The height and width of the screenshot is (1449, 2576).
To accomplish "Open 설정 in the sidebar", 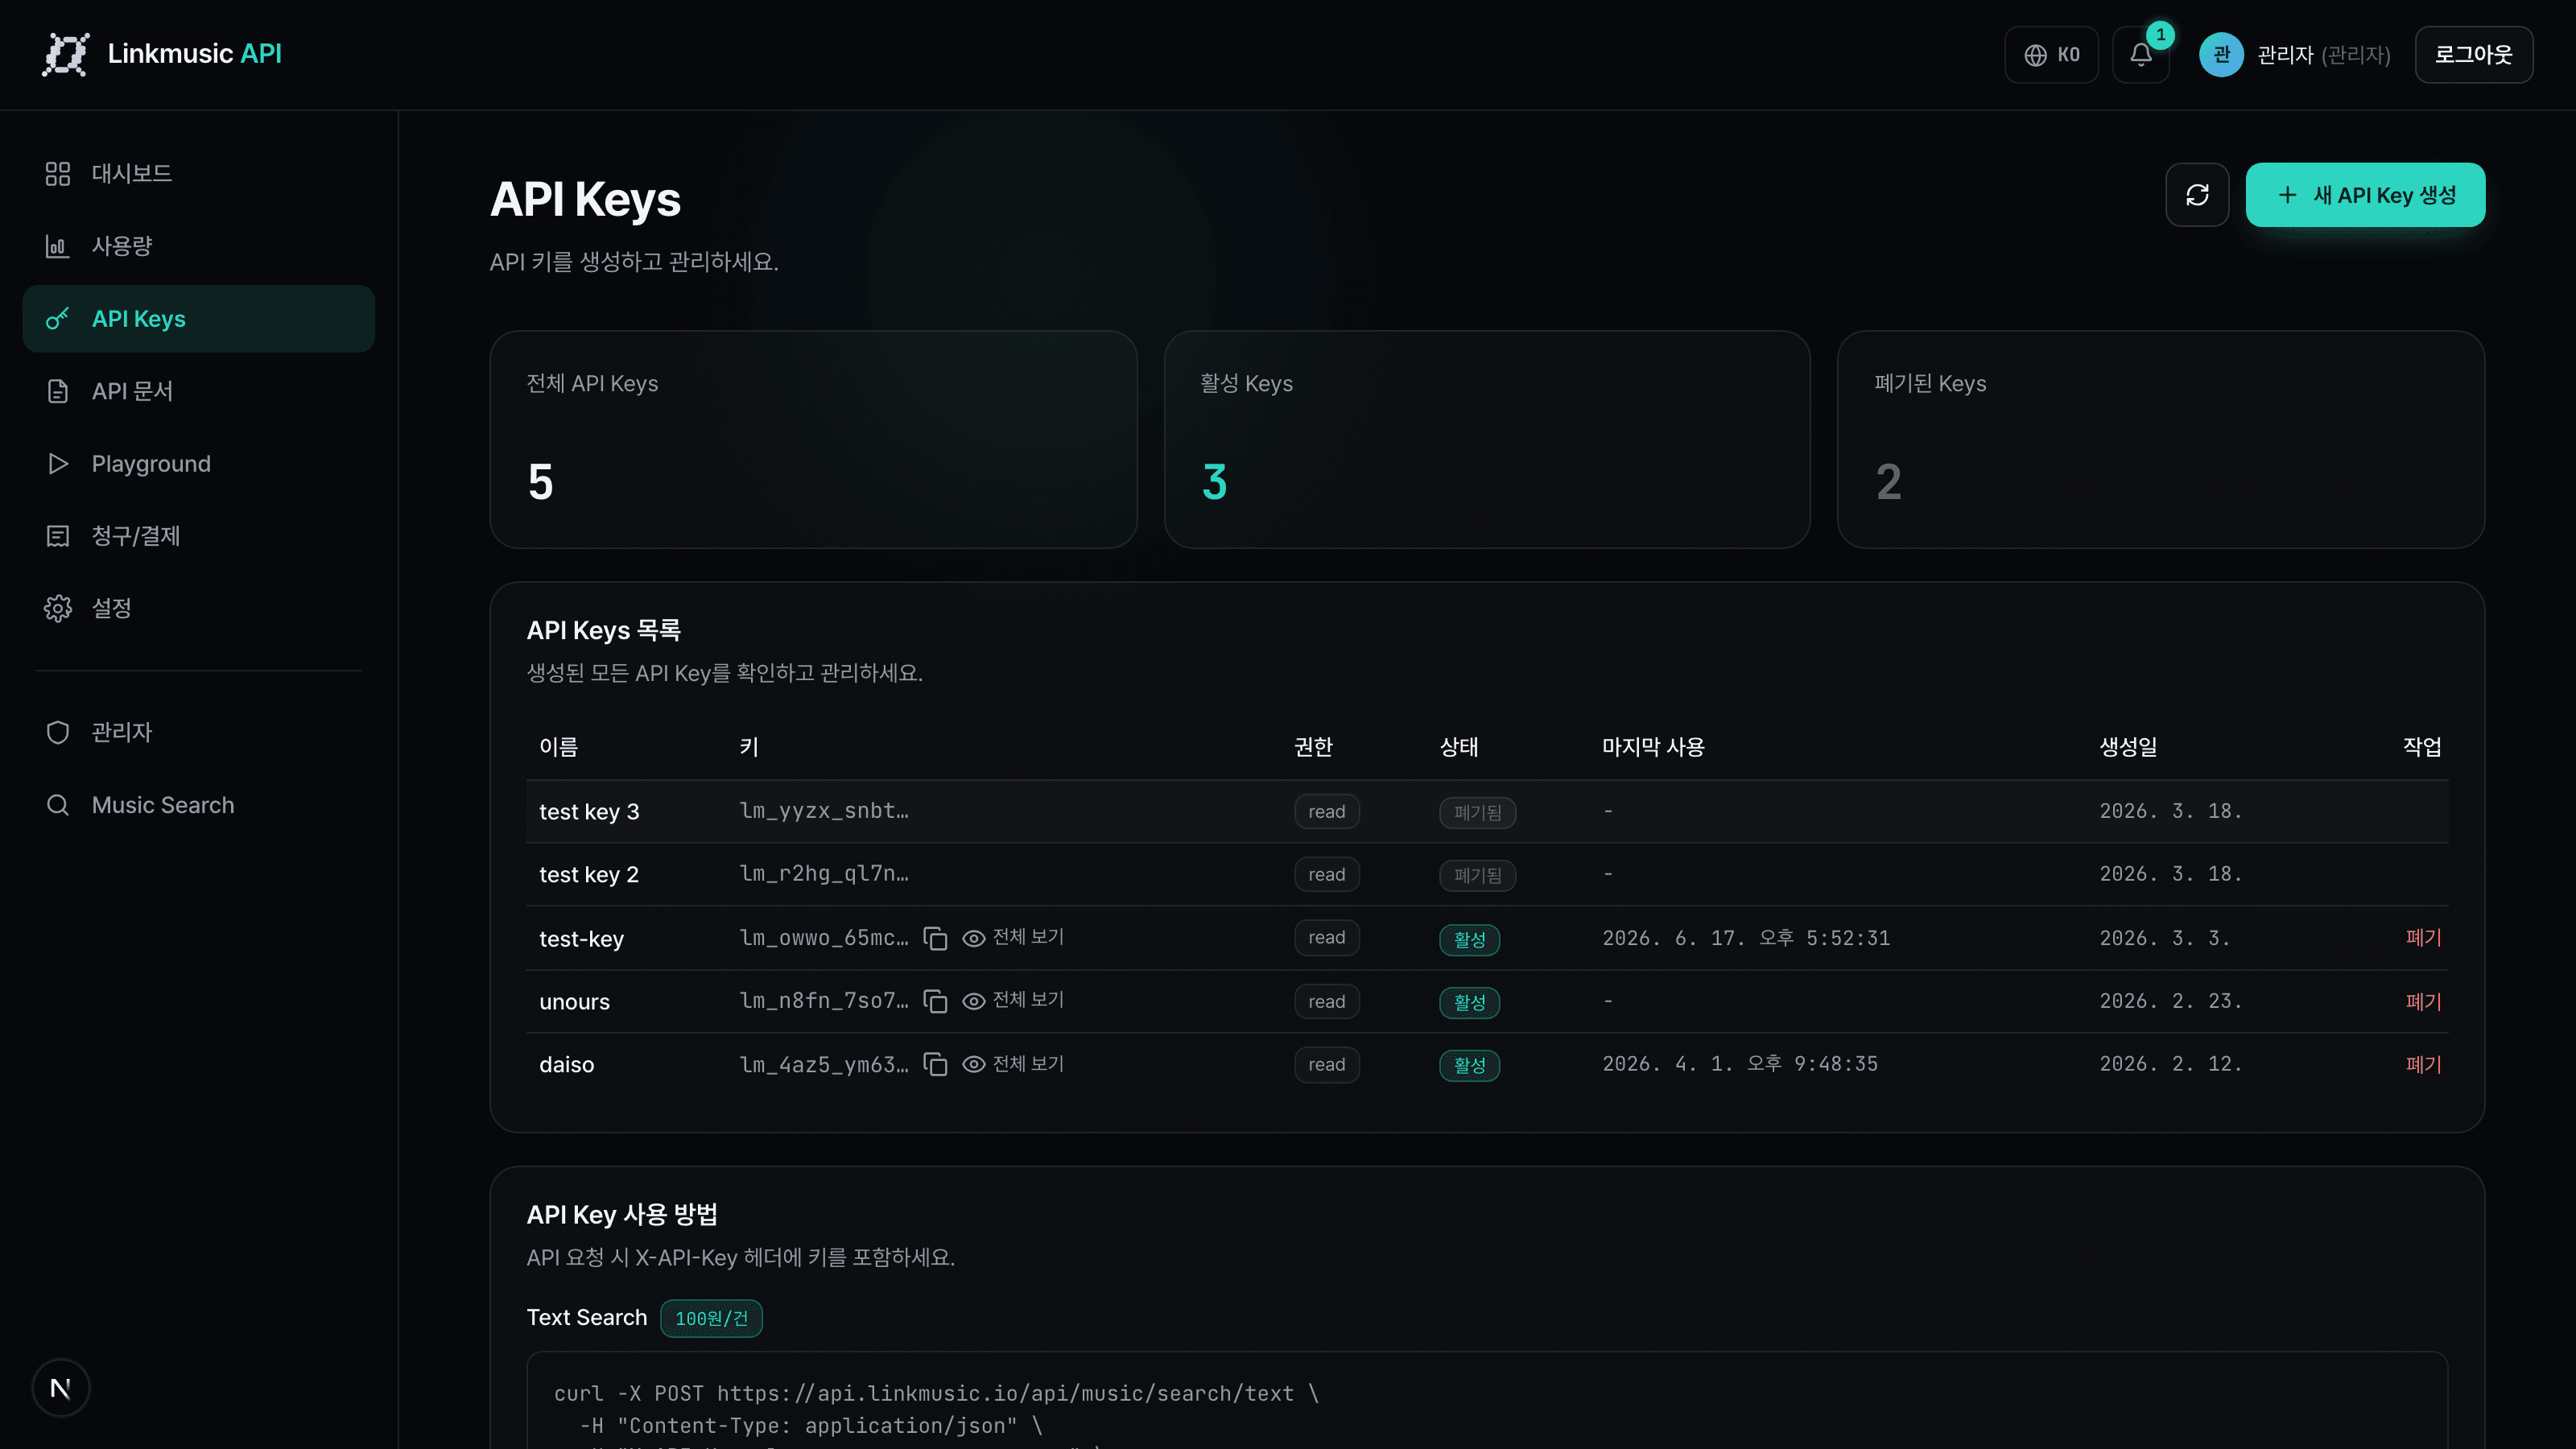I will click(198, 608).
